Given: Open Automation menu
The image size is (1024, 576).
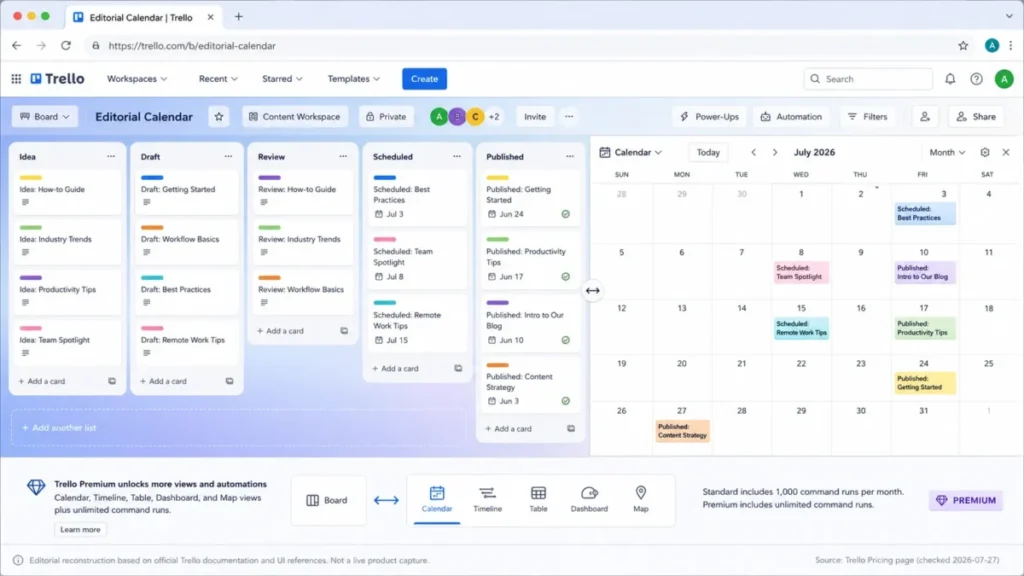Looking at the screenshot, I should 791,116.
